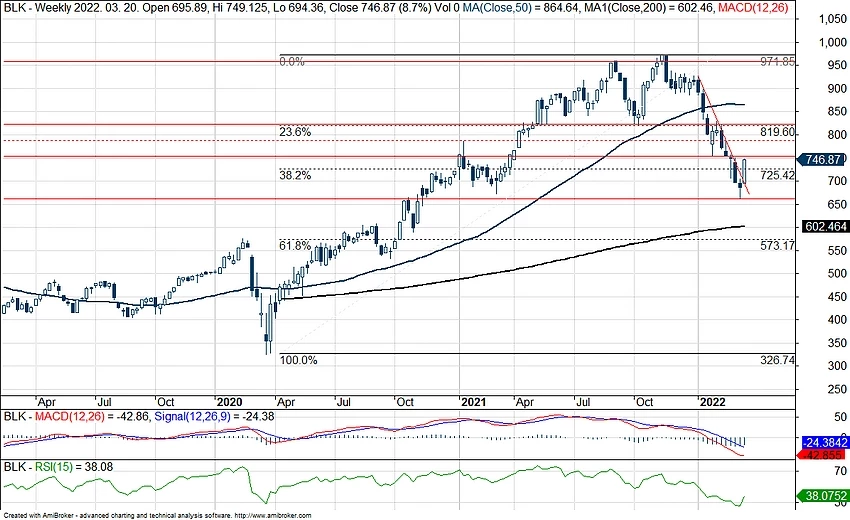This screenshot has width=850, height=520.
Task: Click the 70 level on RSI axis
Action: pos(841,470)
